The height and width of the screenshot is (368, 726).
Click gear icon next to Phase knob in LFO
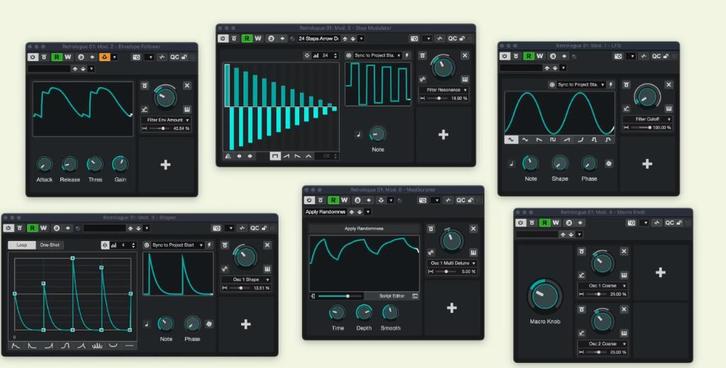point(608,163)
